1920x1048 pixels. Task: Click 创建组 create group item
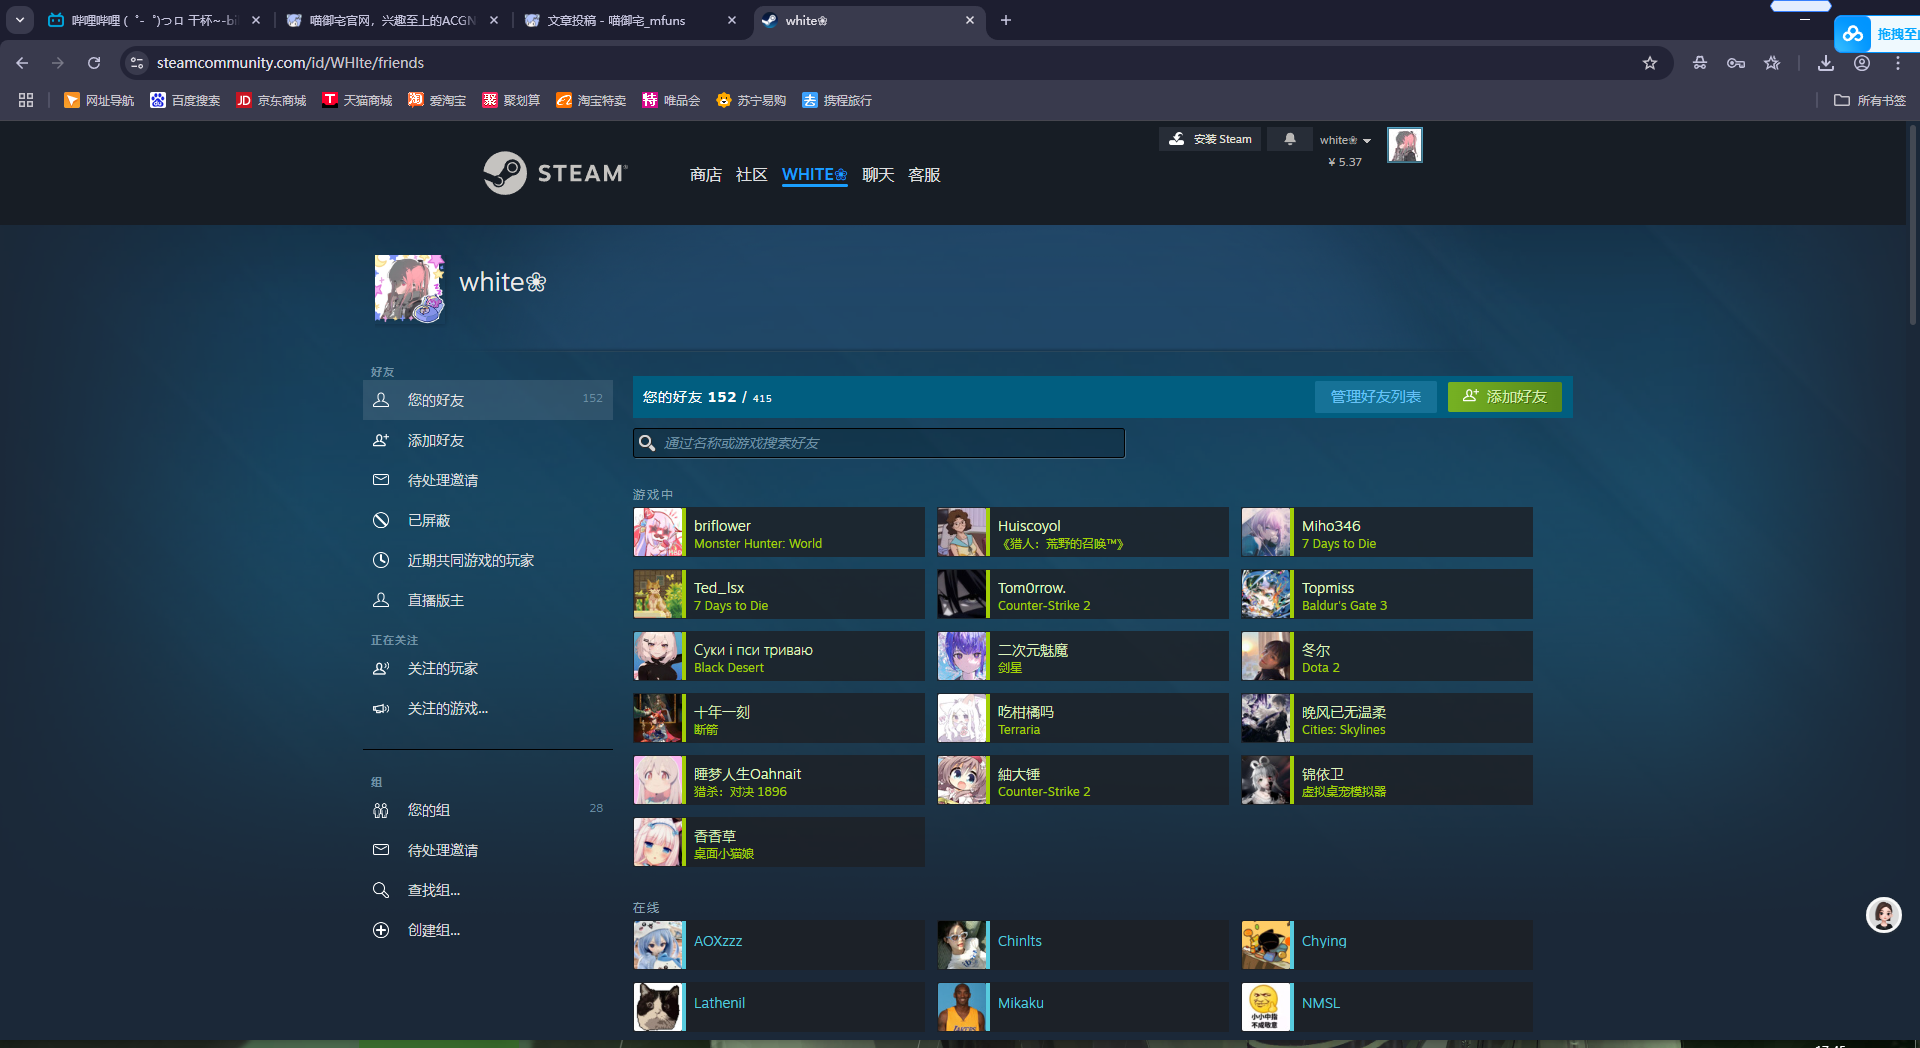point(488,930)
